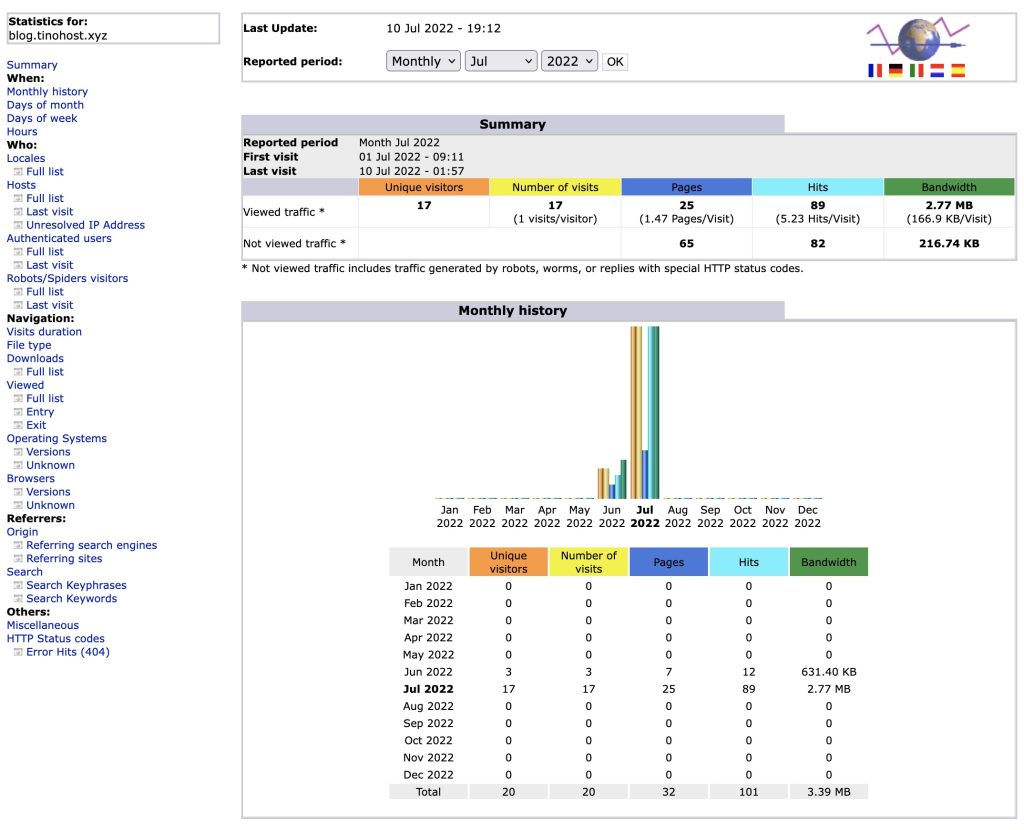
Task: Click the 3.39 MB total bandwidth cell
Action: click(829, 792)
